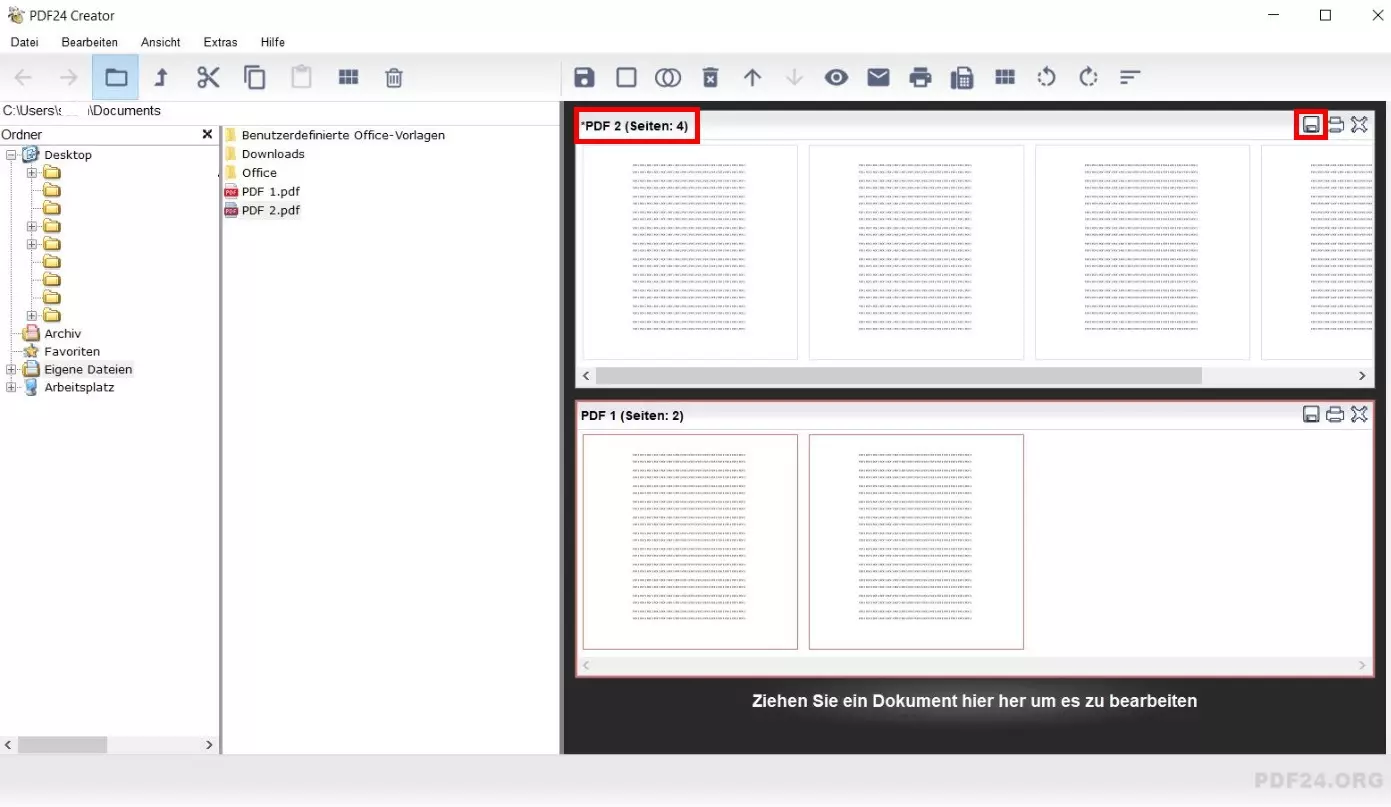Screen dimensions: 1391x807
Task: Expand the Arbeitsplatz tree node
Action: (x=12, y=388)
